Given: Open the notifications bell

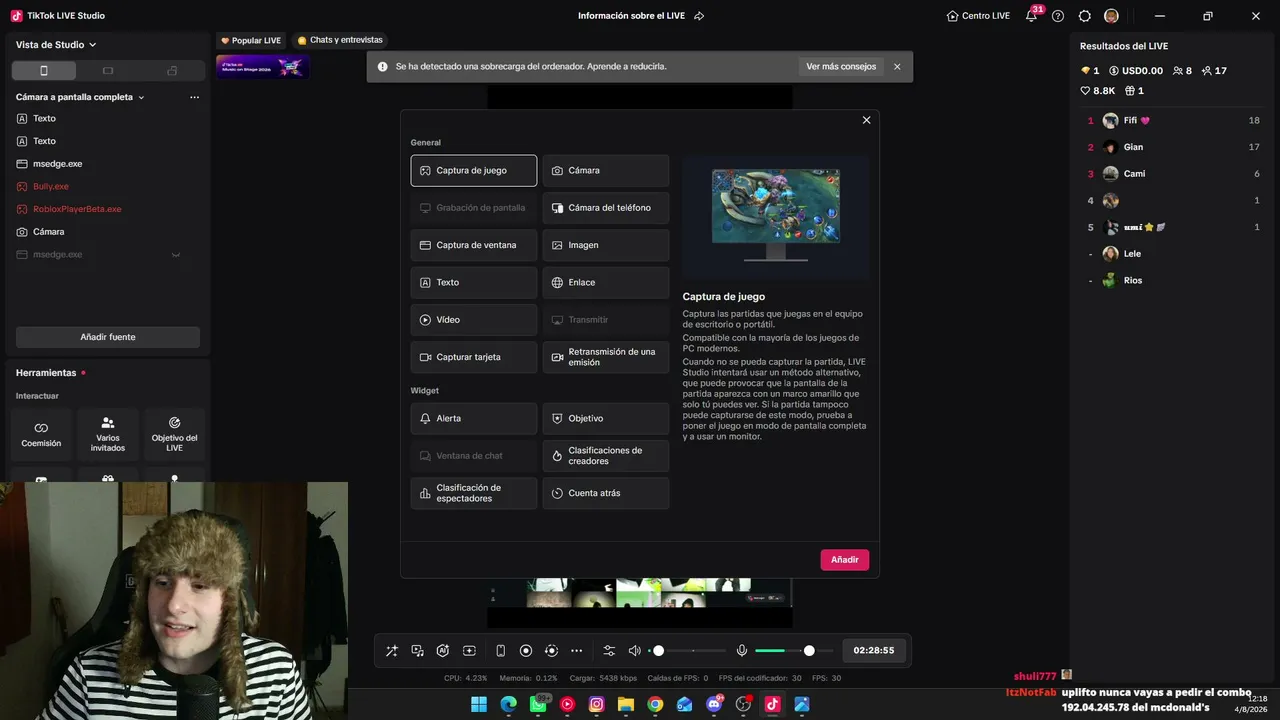Looking at the screenshot, I should [x=1032, y=16].
